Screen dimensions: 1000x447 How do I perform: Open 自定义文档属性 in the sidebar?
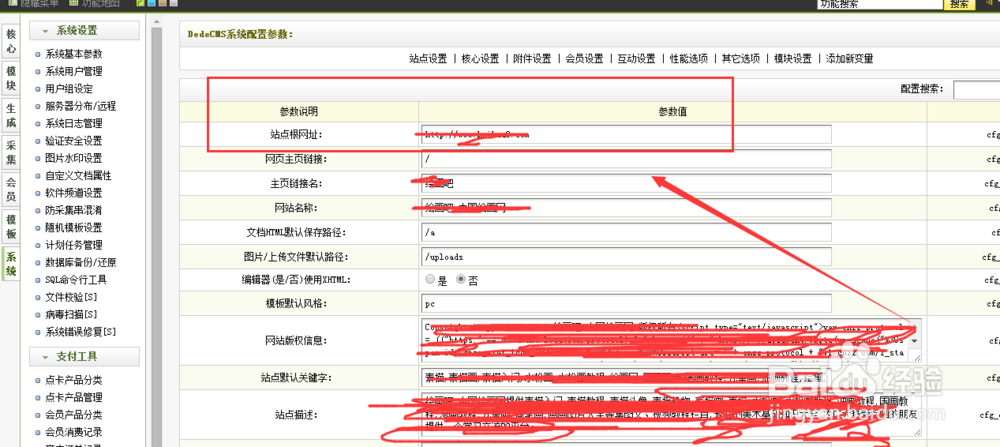(78, 175)
